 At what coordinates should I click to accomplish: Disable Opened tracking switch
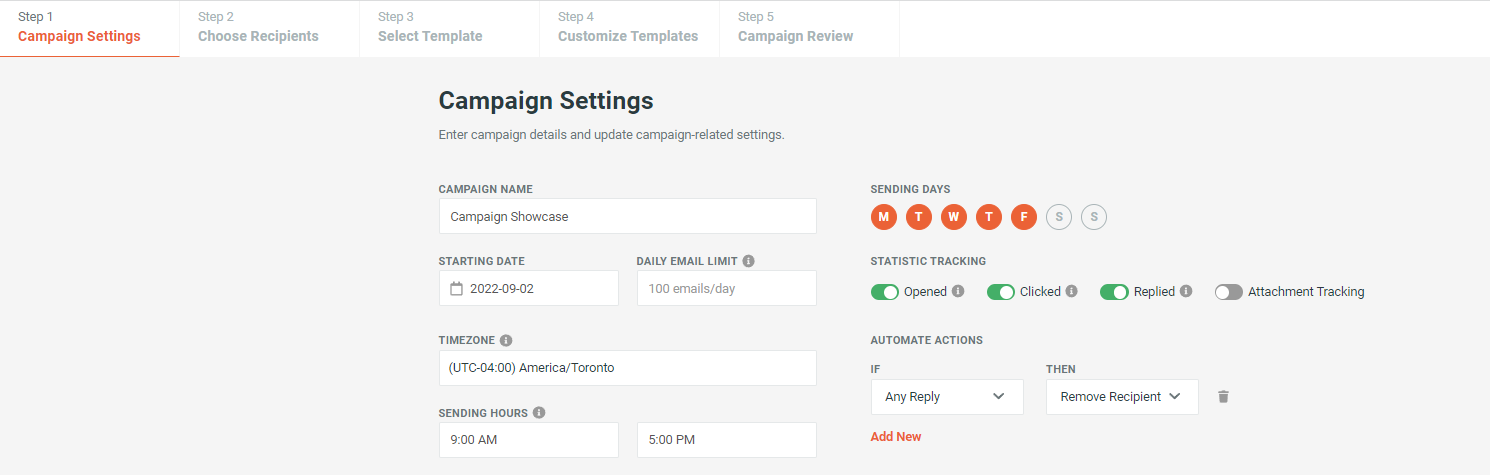(x=885, y=292)
